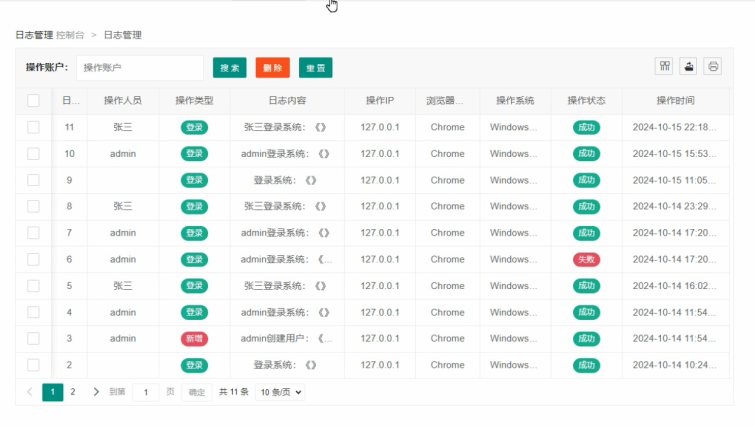The image size is (755, 430).
Task: Click the 重置 reset button
Action: 315,68
